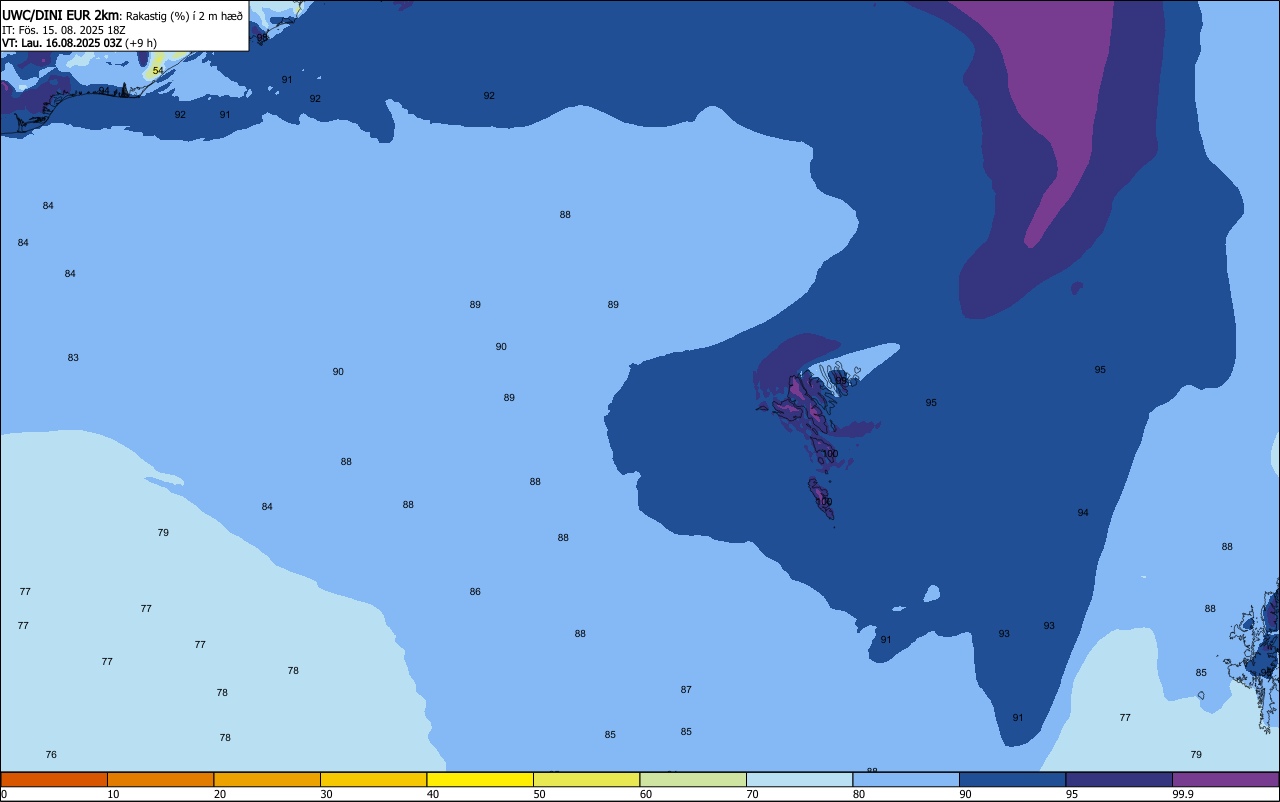Click the Rakastig (%) í 2 m hæð label
Viewport: 1280px width, 802px height.
pos(184,16)
